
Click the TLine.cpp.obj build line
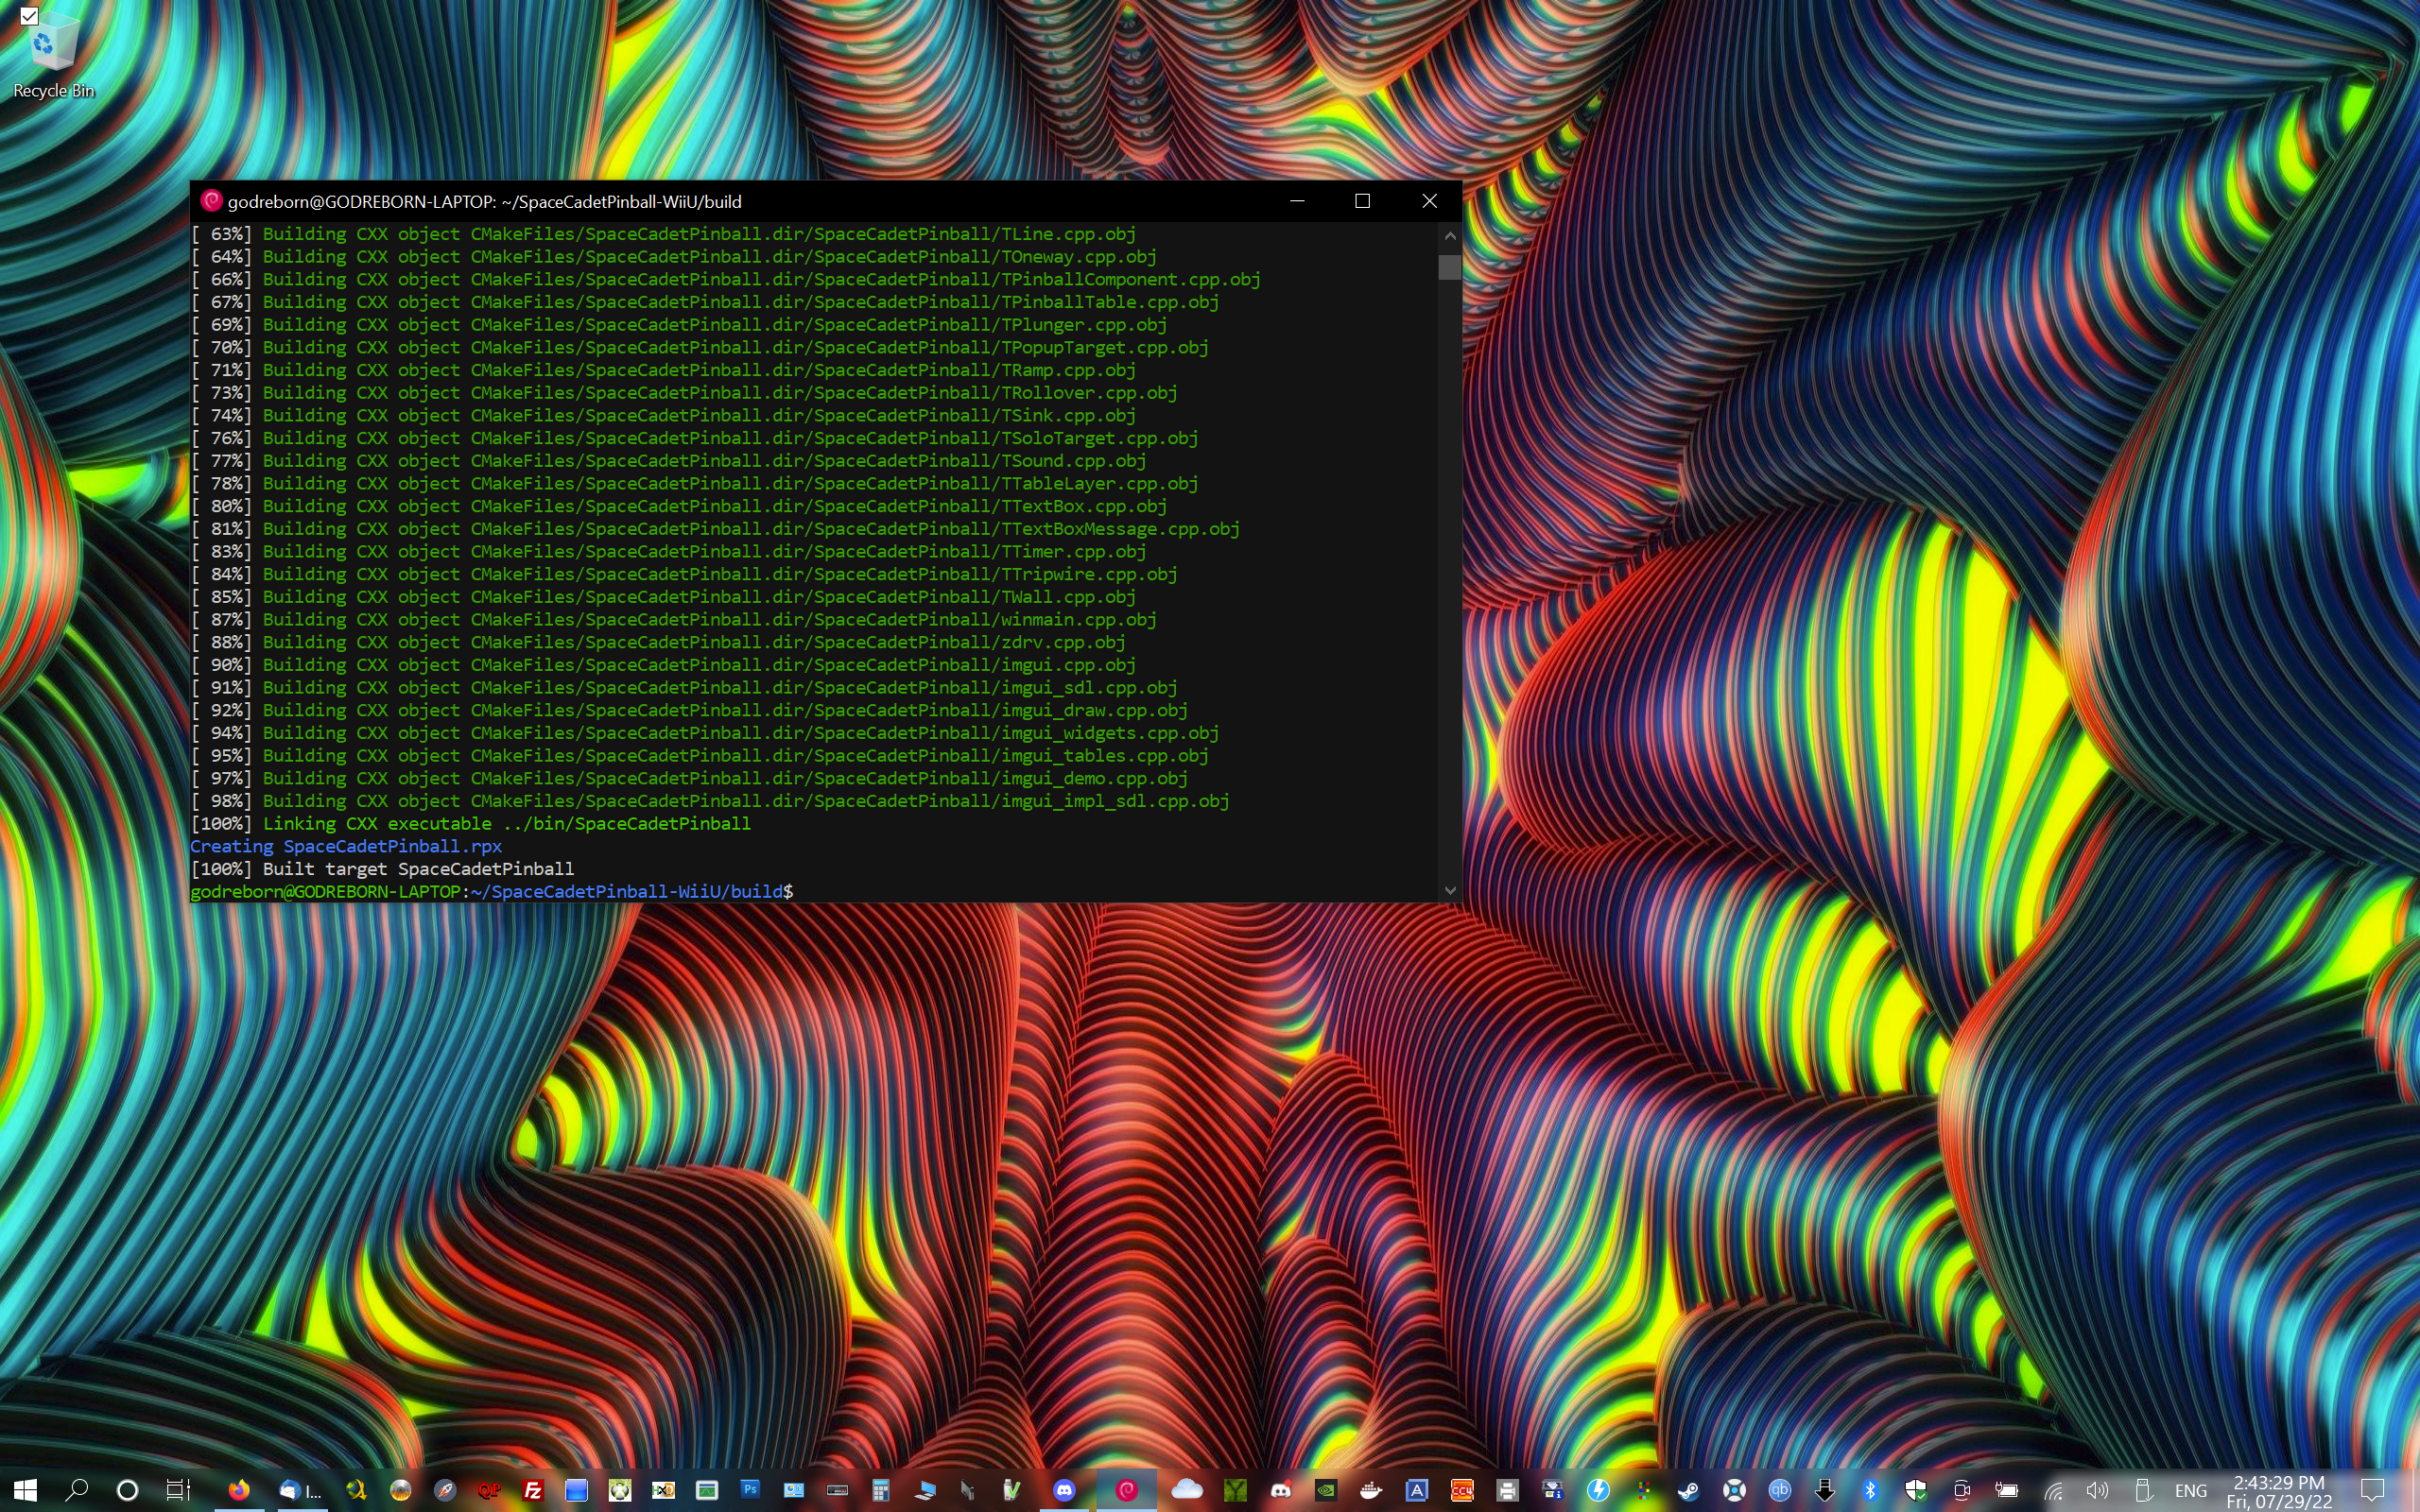pyautogui.click(x=663, y=234)
